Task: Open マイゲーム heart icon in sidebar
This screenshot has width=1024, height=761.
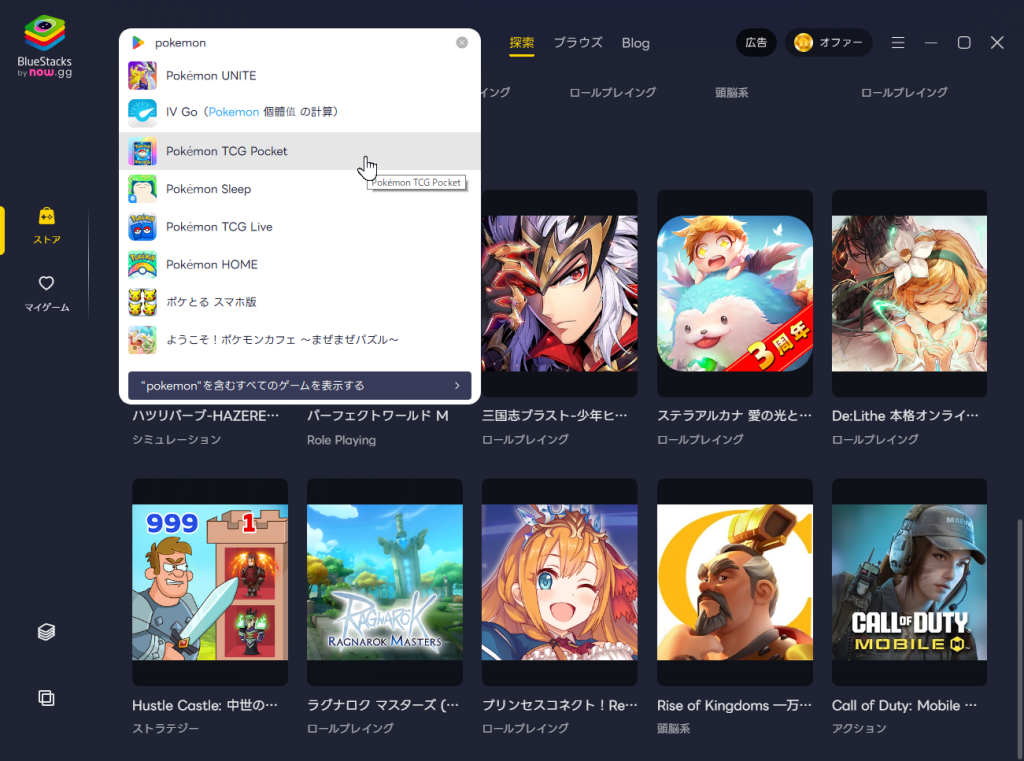Action: pos(46,293)
